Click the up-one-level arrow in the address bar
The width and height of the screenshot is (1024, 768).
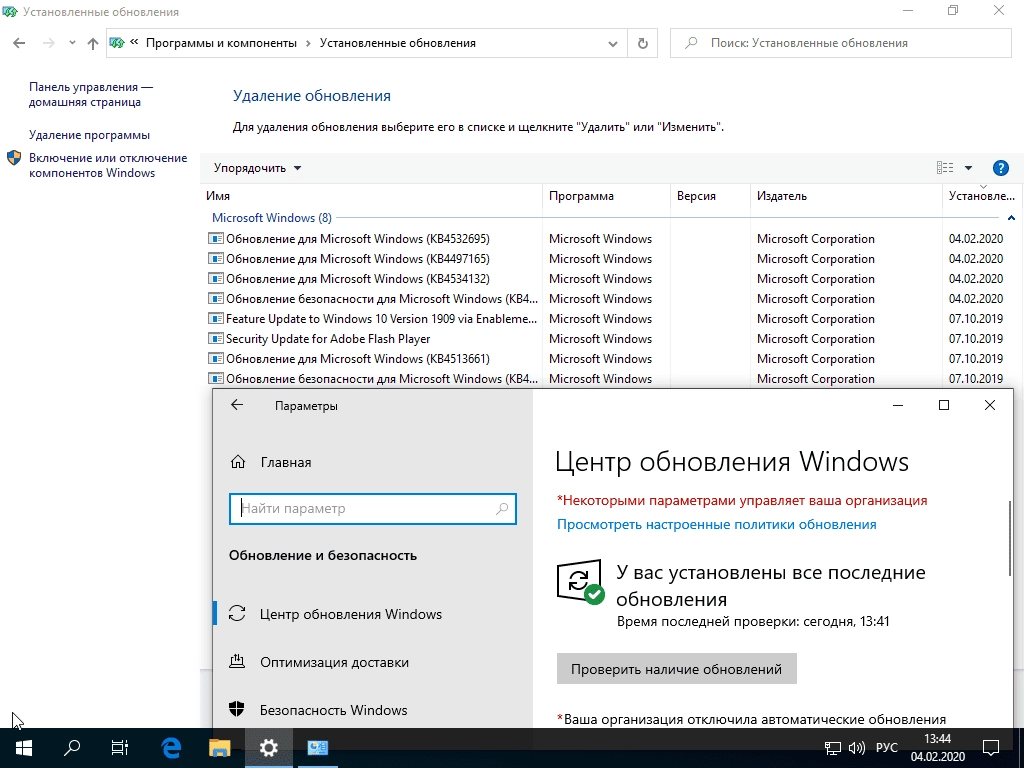point(93,43)
